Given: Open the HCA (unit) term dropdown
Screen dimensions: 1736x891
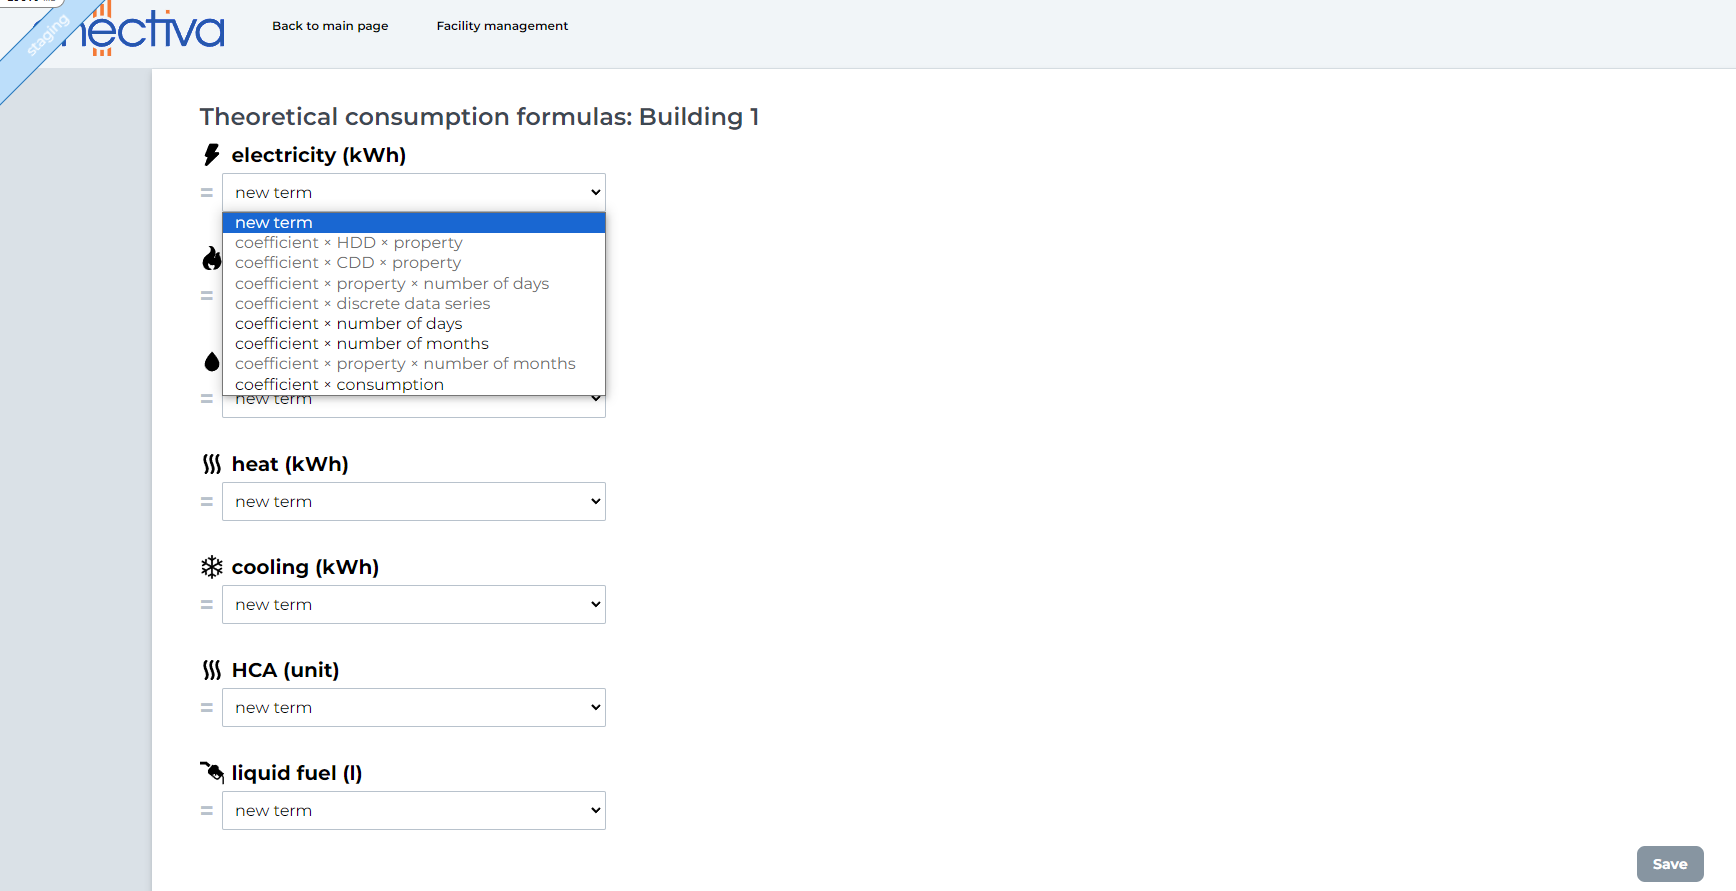Looking at the screenshot, I should point(413,708).
